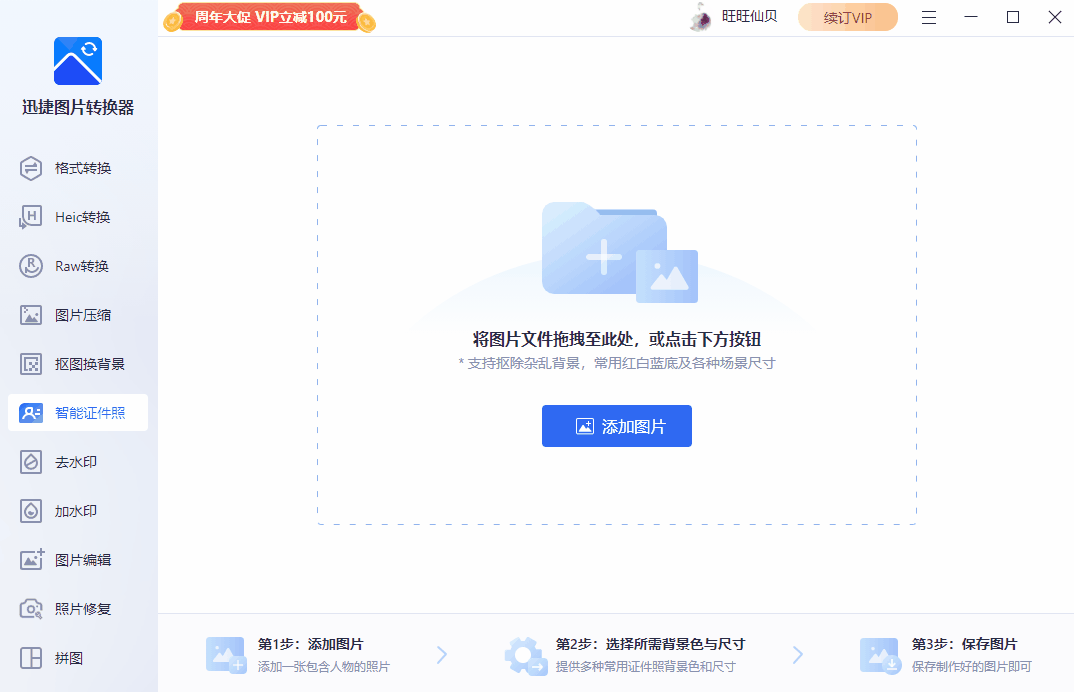
Task: Click 提供多种常用证件照背景色和尺寸 description
Action: point(645,667)
